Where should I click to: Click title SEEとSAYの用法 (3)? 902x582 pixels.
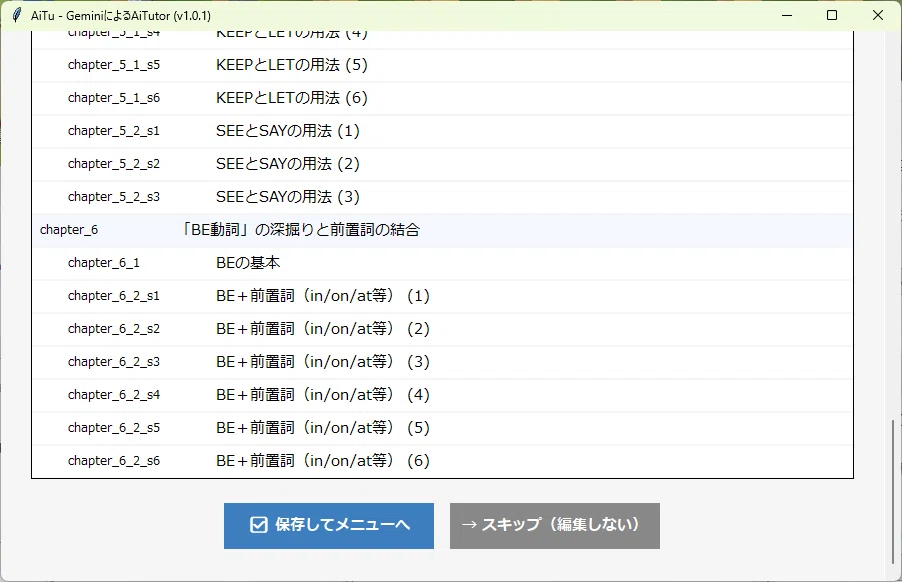288,197
